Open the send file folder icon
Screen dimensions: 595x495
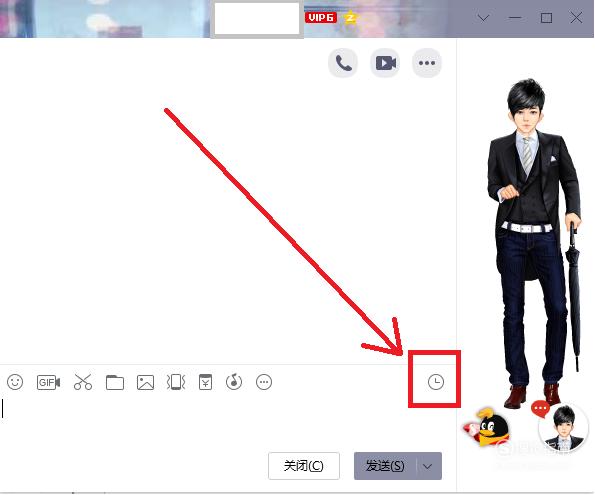pos(115,382)
